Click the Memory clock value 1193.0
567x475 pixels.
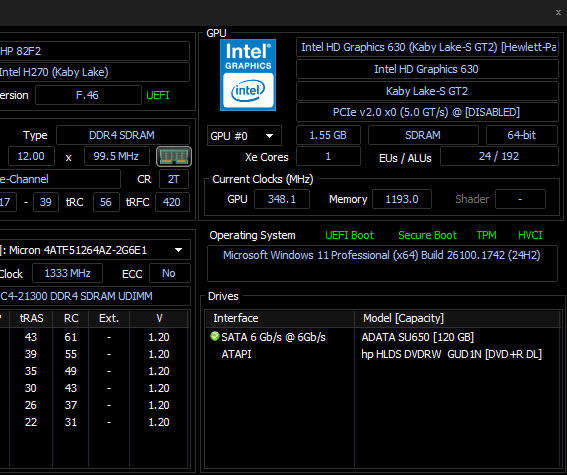coord(402,199)
